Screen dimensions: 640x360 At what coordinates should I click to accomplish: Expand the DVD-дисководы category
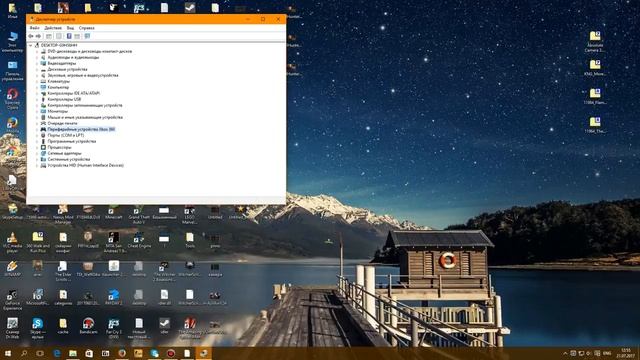(37, 51)
